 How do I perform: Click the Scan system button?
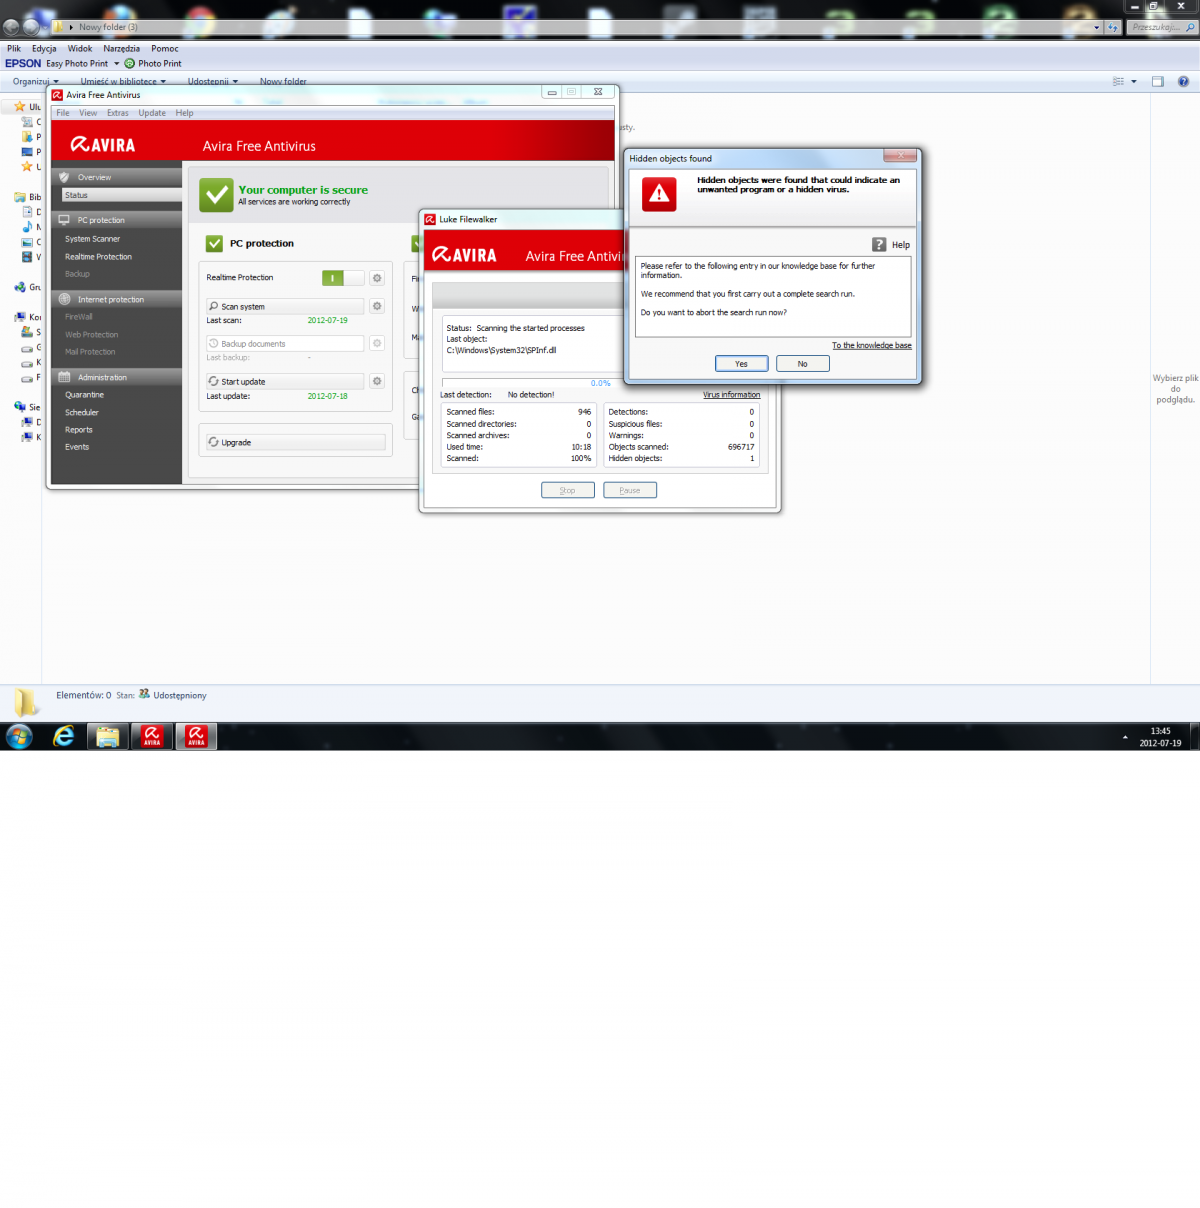285,306
